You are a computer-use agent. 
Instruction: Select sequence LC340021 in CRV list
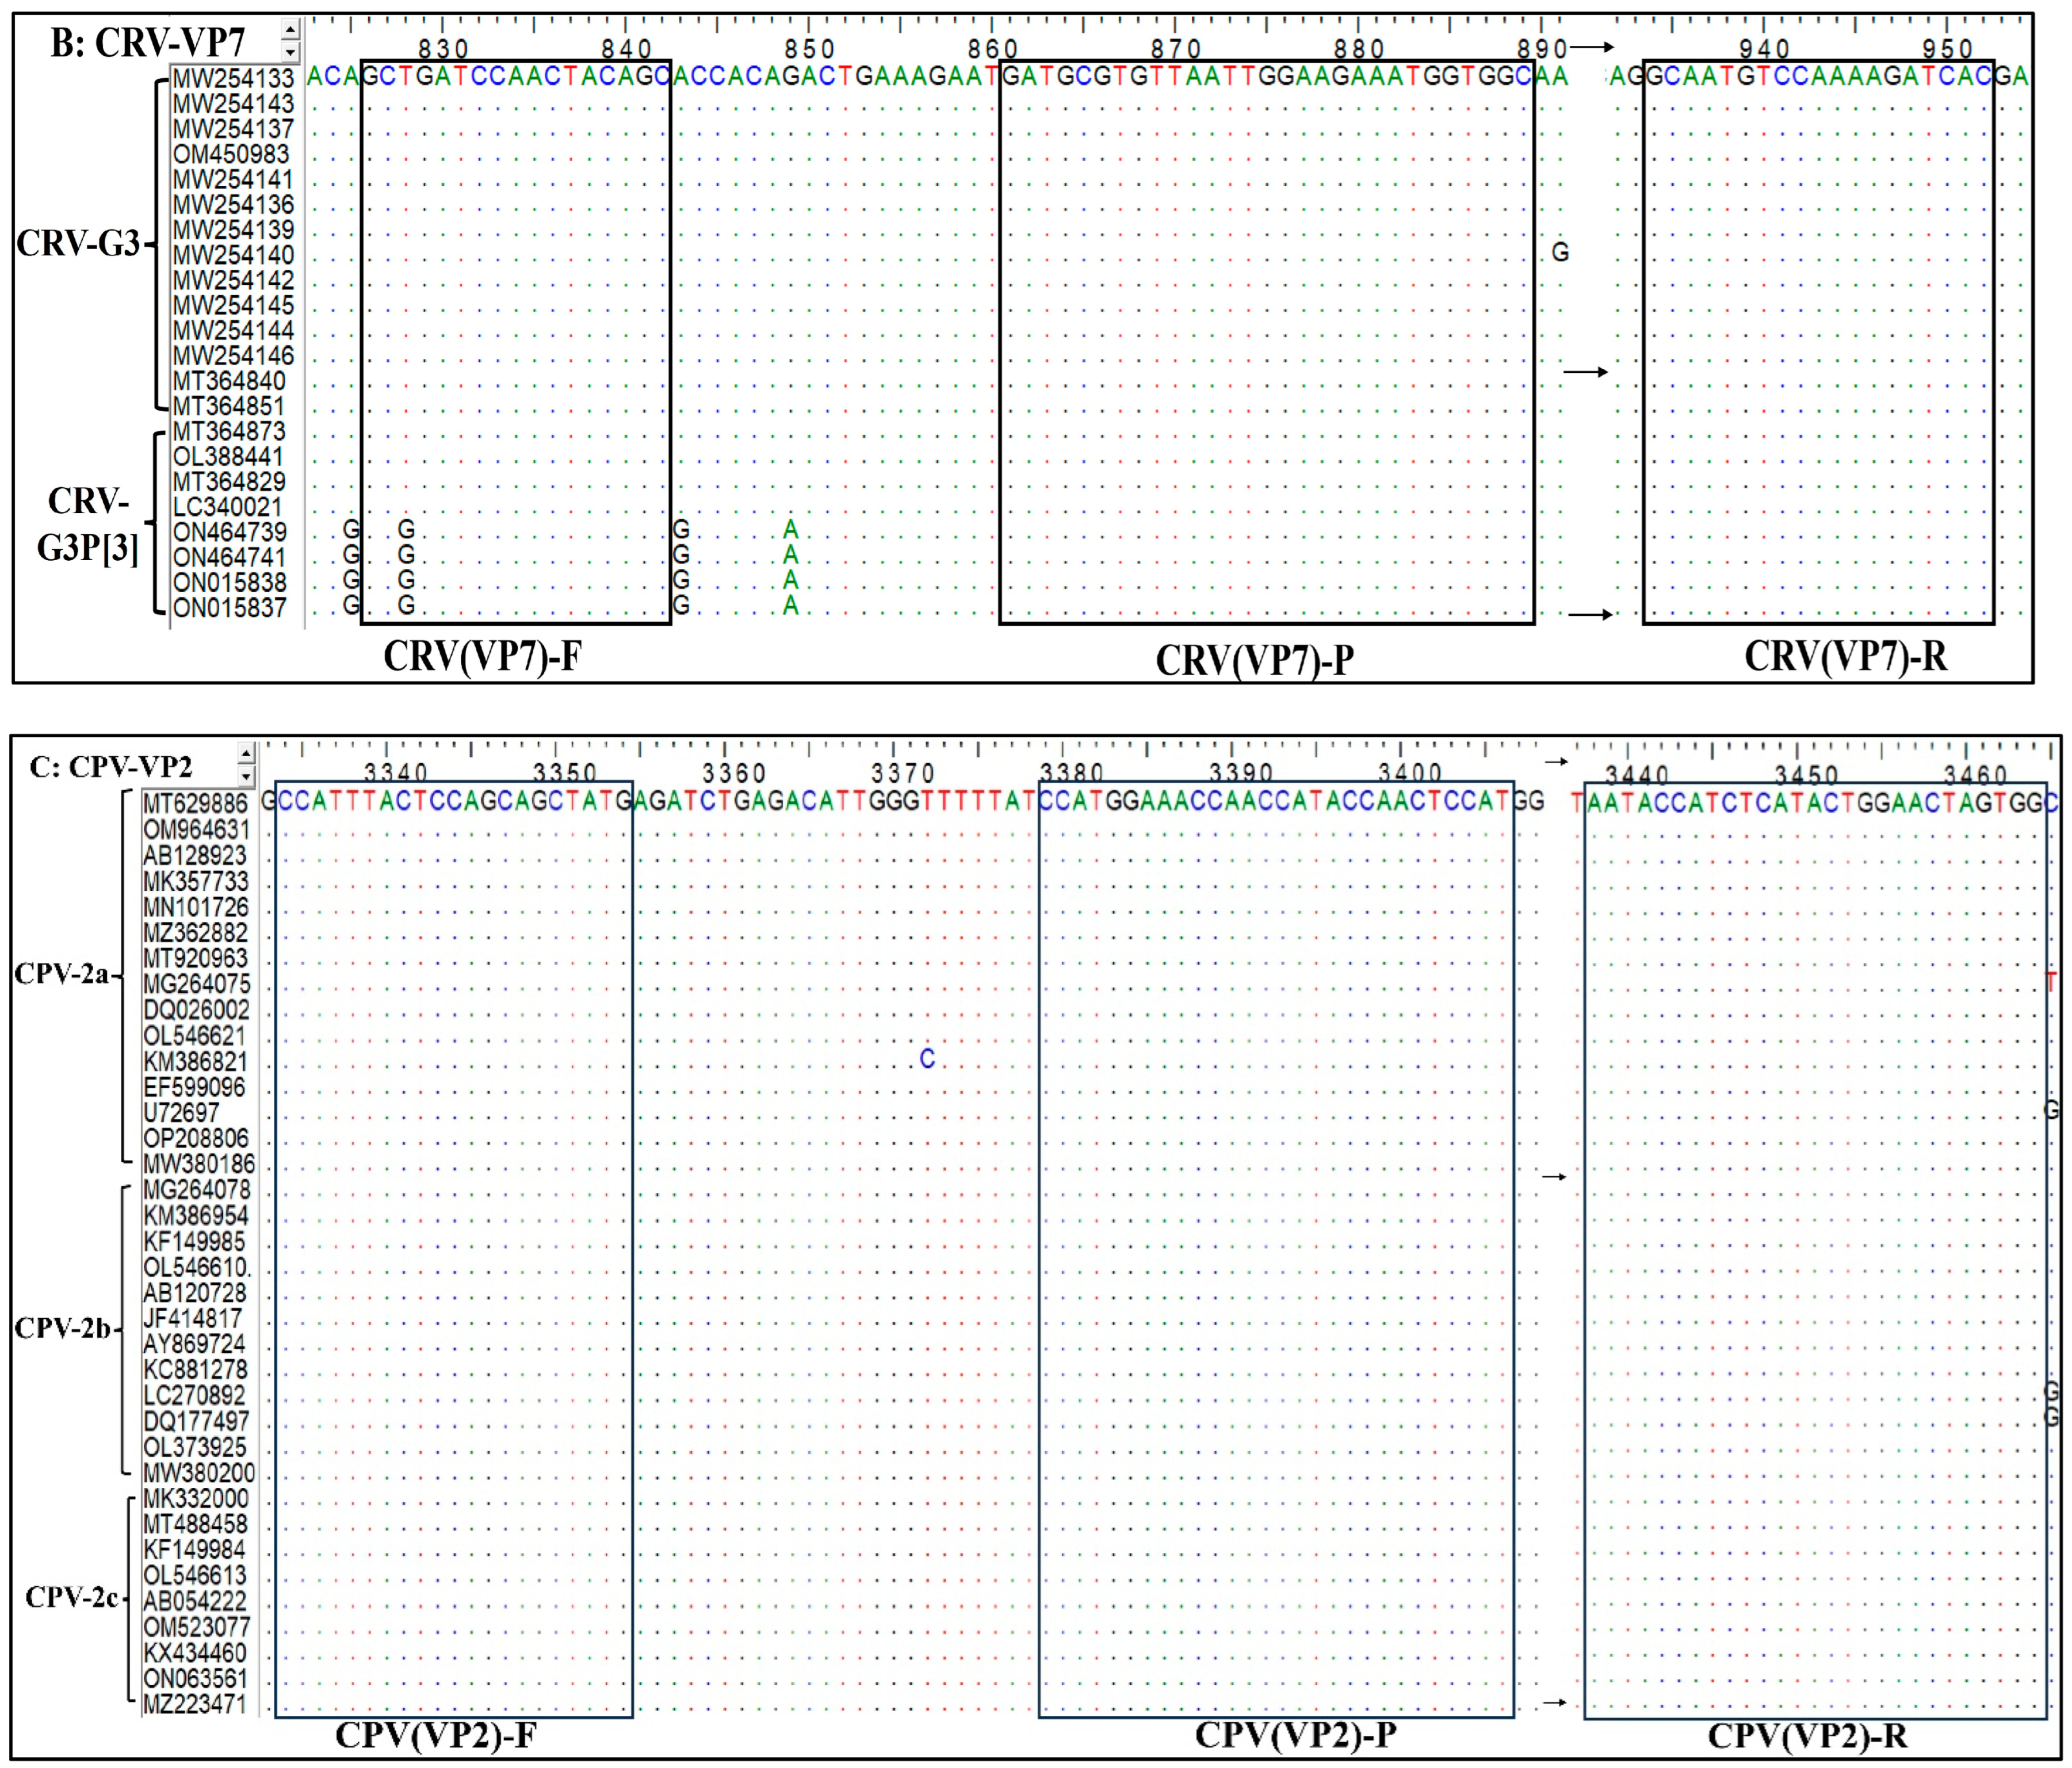click(228, 507)
